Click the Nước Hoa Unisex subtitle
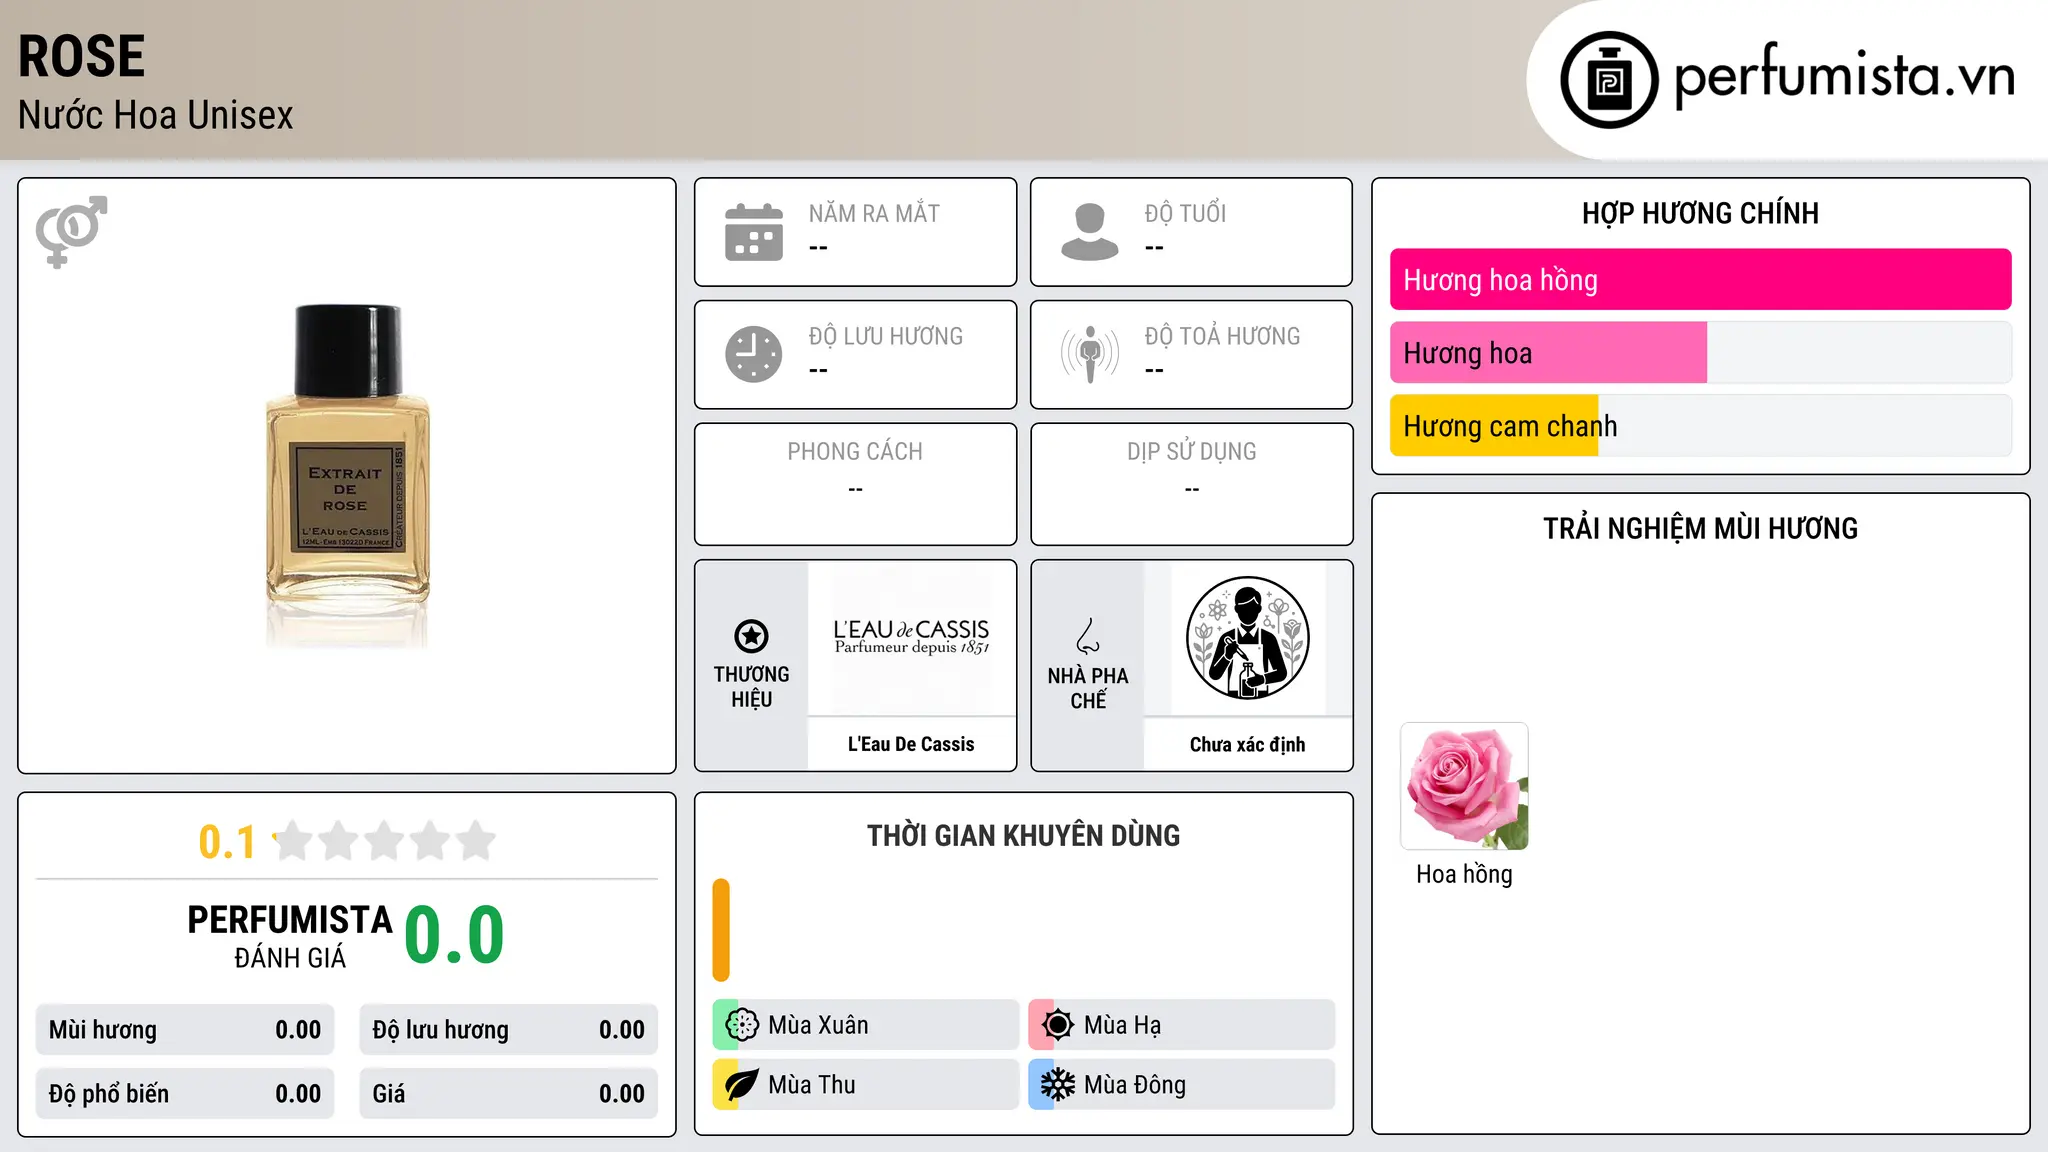Viewport: 2048px width, 1152px height. (x=155, y=115)
